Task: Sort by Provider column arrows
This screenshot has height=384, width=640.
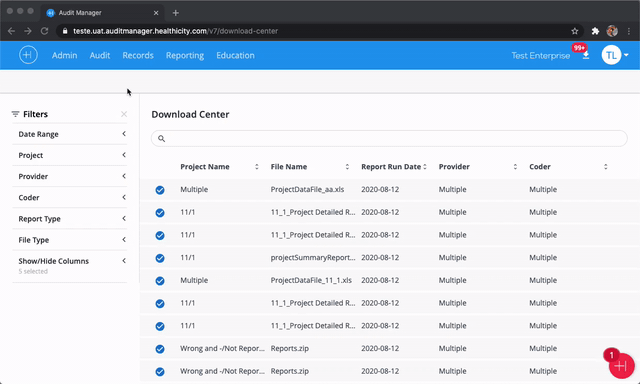Action: 515,166
